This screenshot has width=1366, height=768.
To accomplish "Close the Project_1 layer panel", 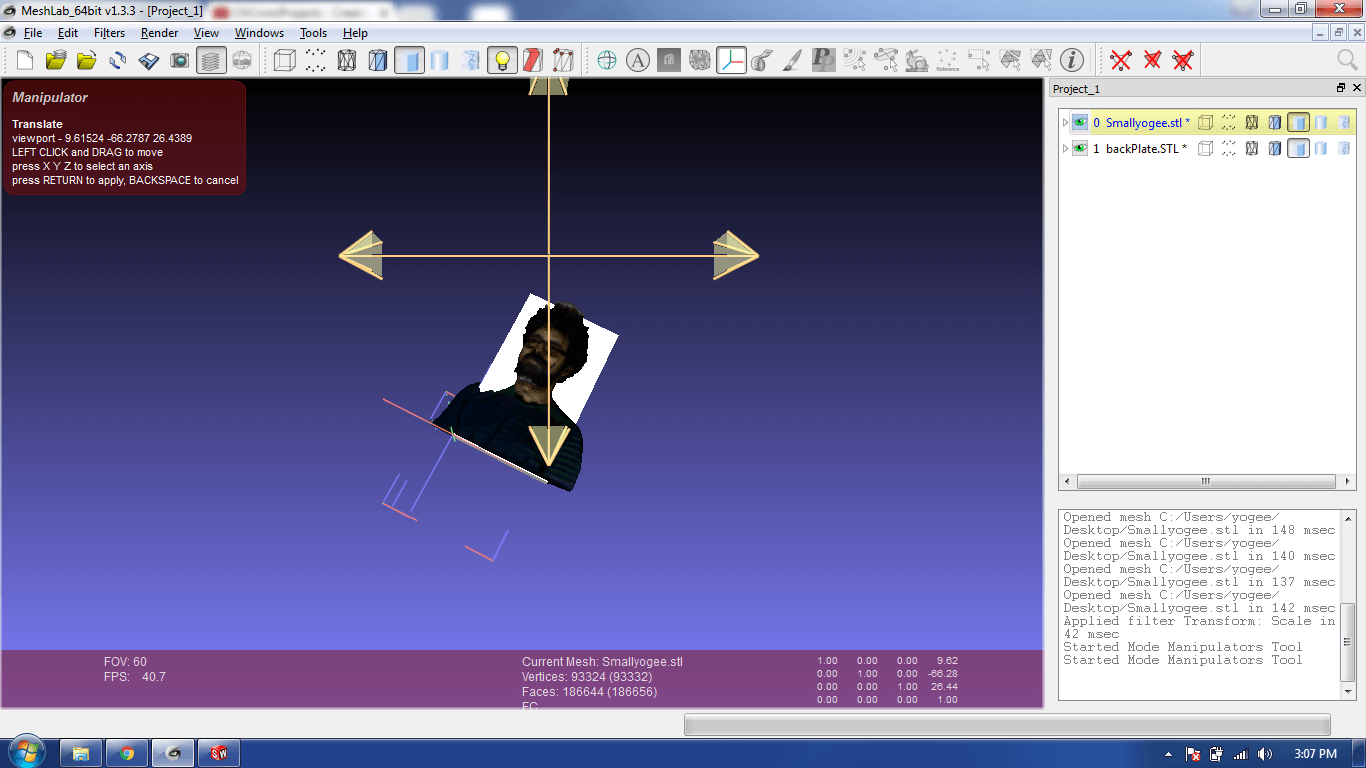I will tap(1356, 88).
